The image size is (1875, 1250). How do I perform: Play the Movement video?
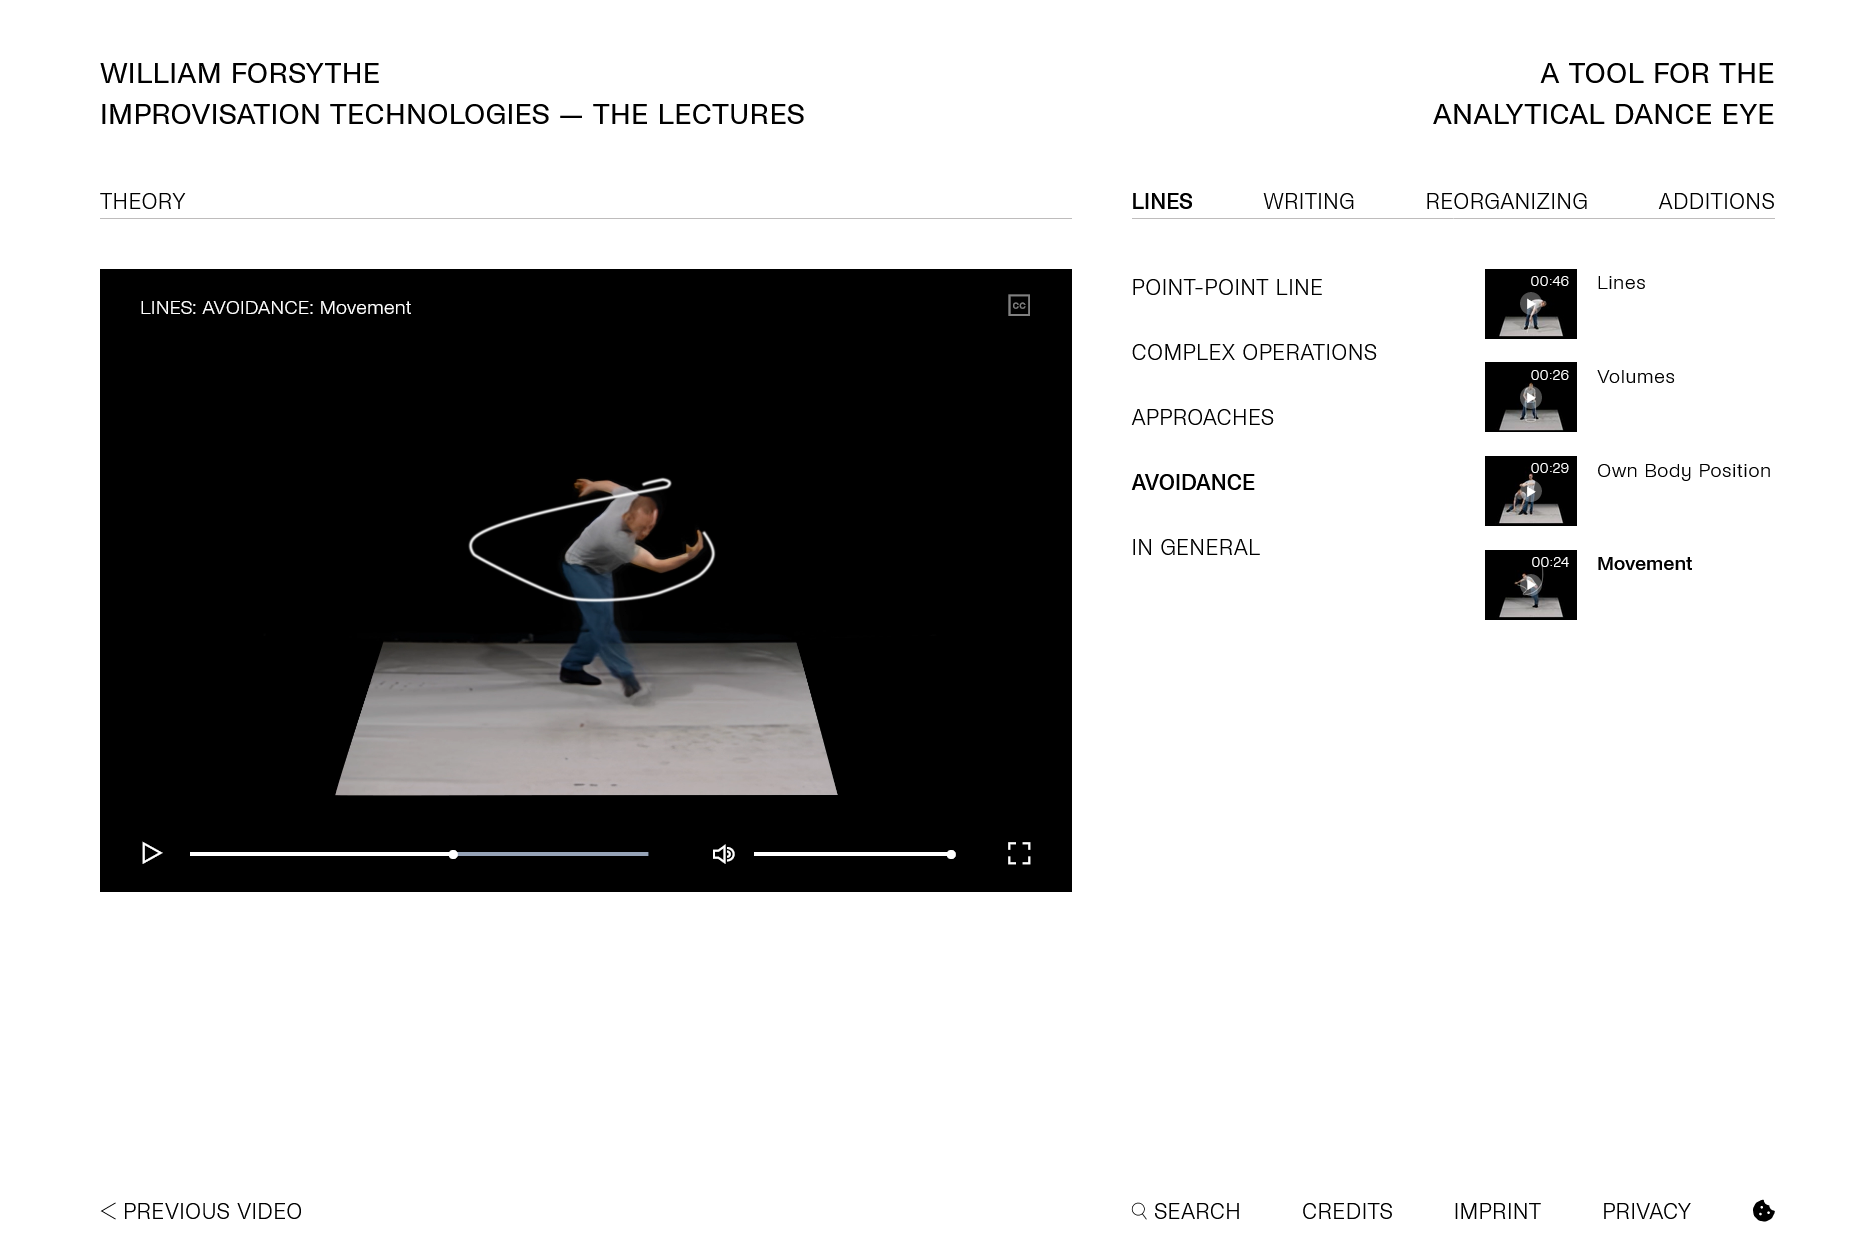(152, 853)
